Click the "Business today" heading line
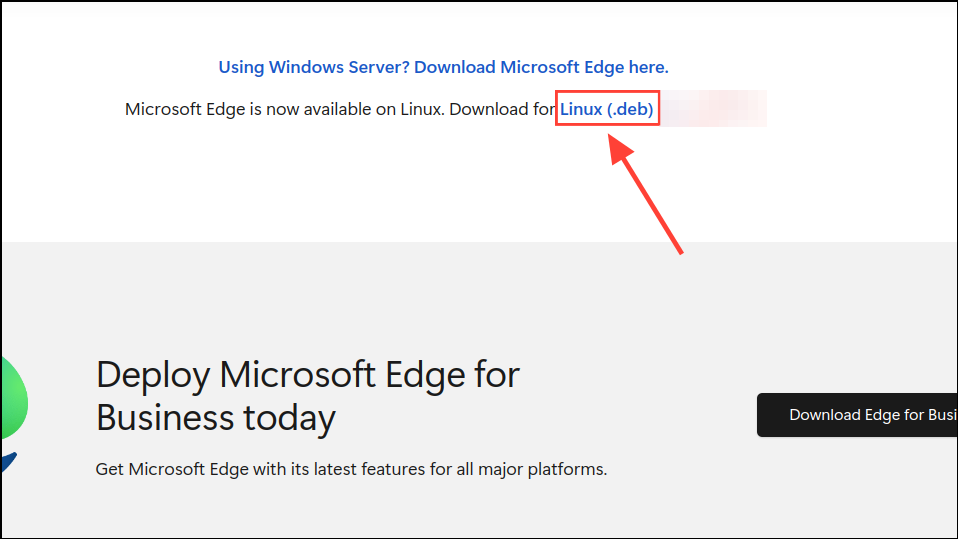The height and width of the screenshot is (539, 958). [215, 417]
